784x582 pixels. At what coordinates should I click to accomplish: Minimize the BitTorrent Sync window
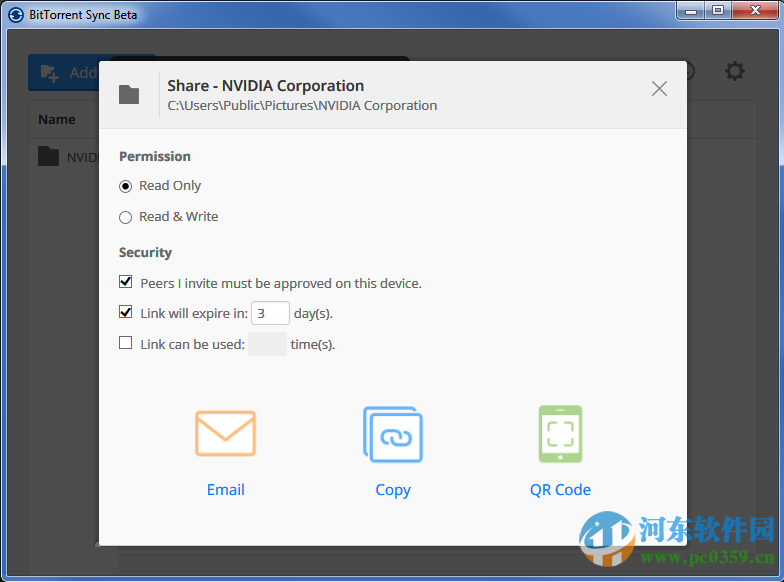(x=691, y=10)
